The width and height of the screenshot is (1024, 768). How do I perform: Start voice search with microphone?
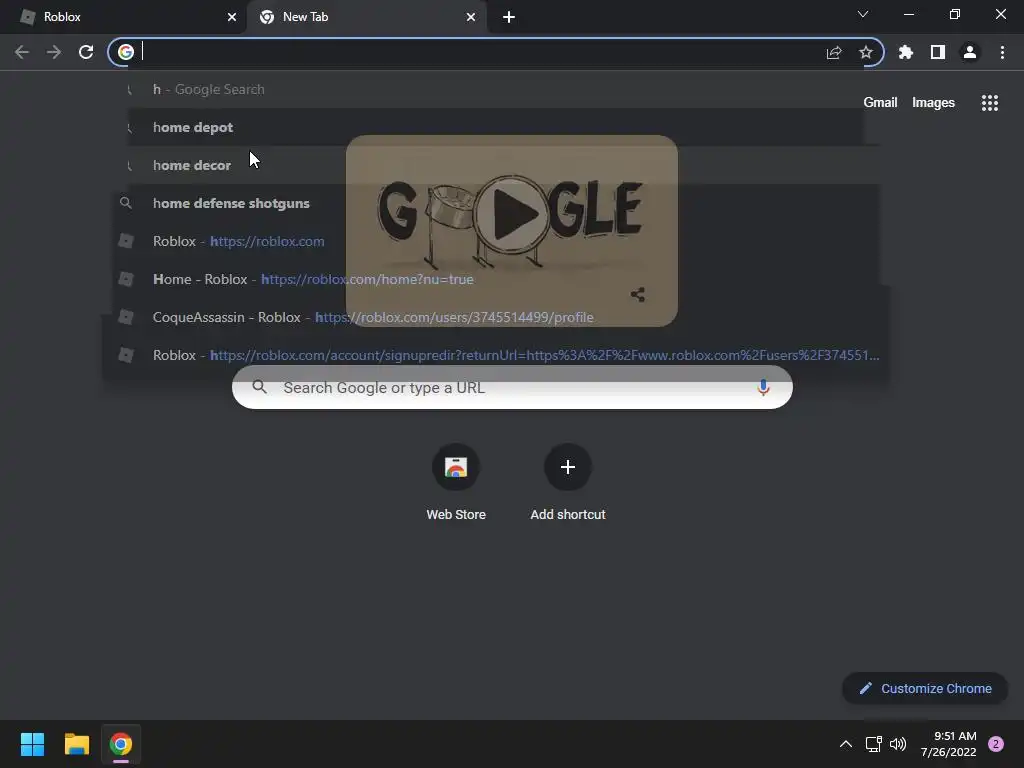pos(763,387)
